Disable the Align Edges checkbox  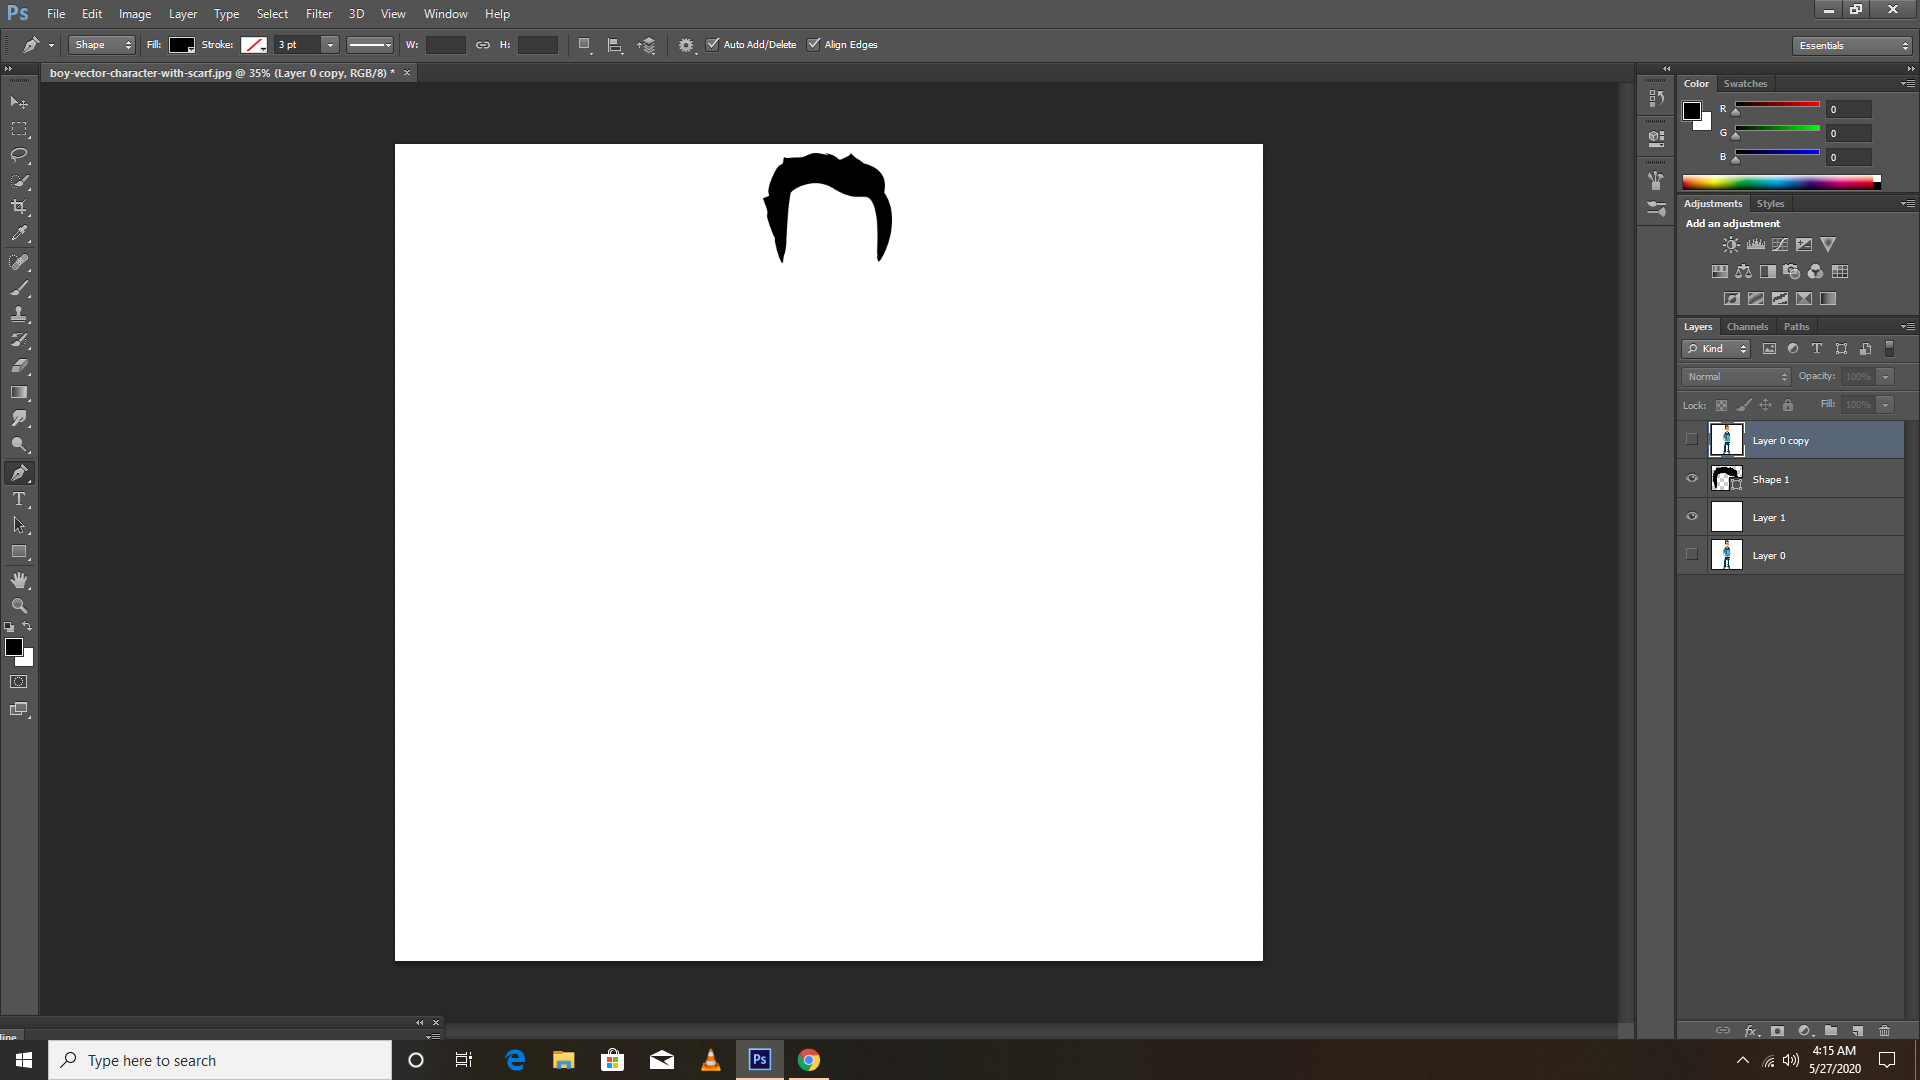click(x=814, y=44)
